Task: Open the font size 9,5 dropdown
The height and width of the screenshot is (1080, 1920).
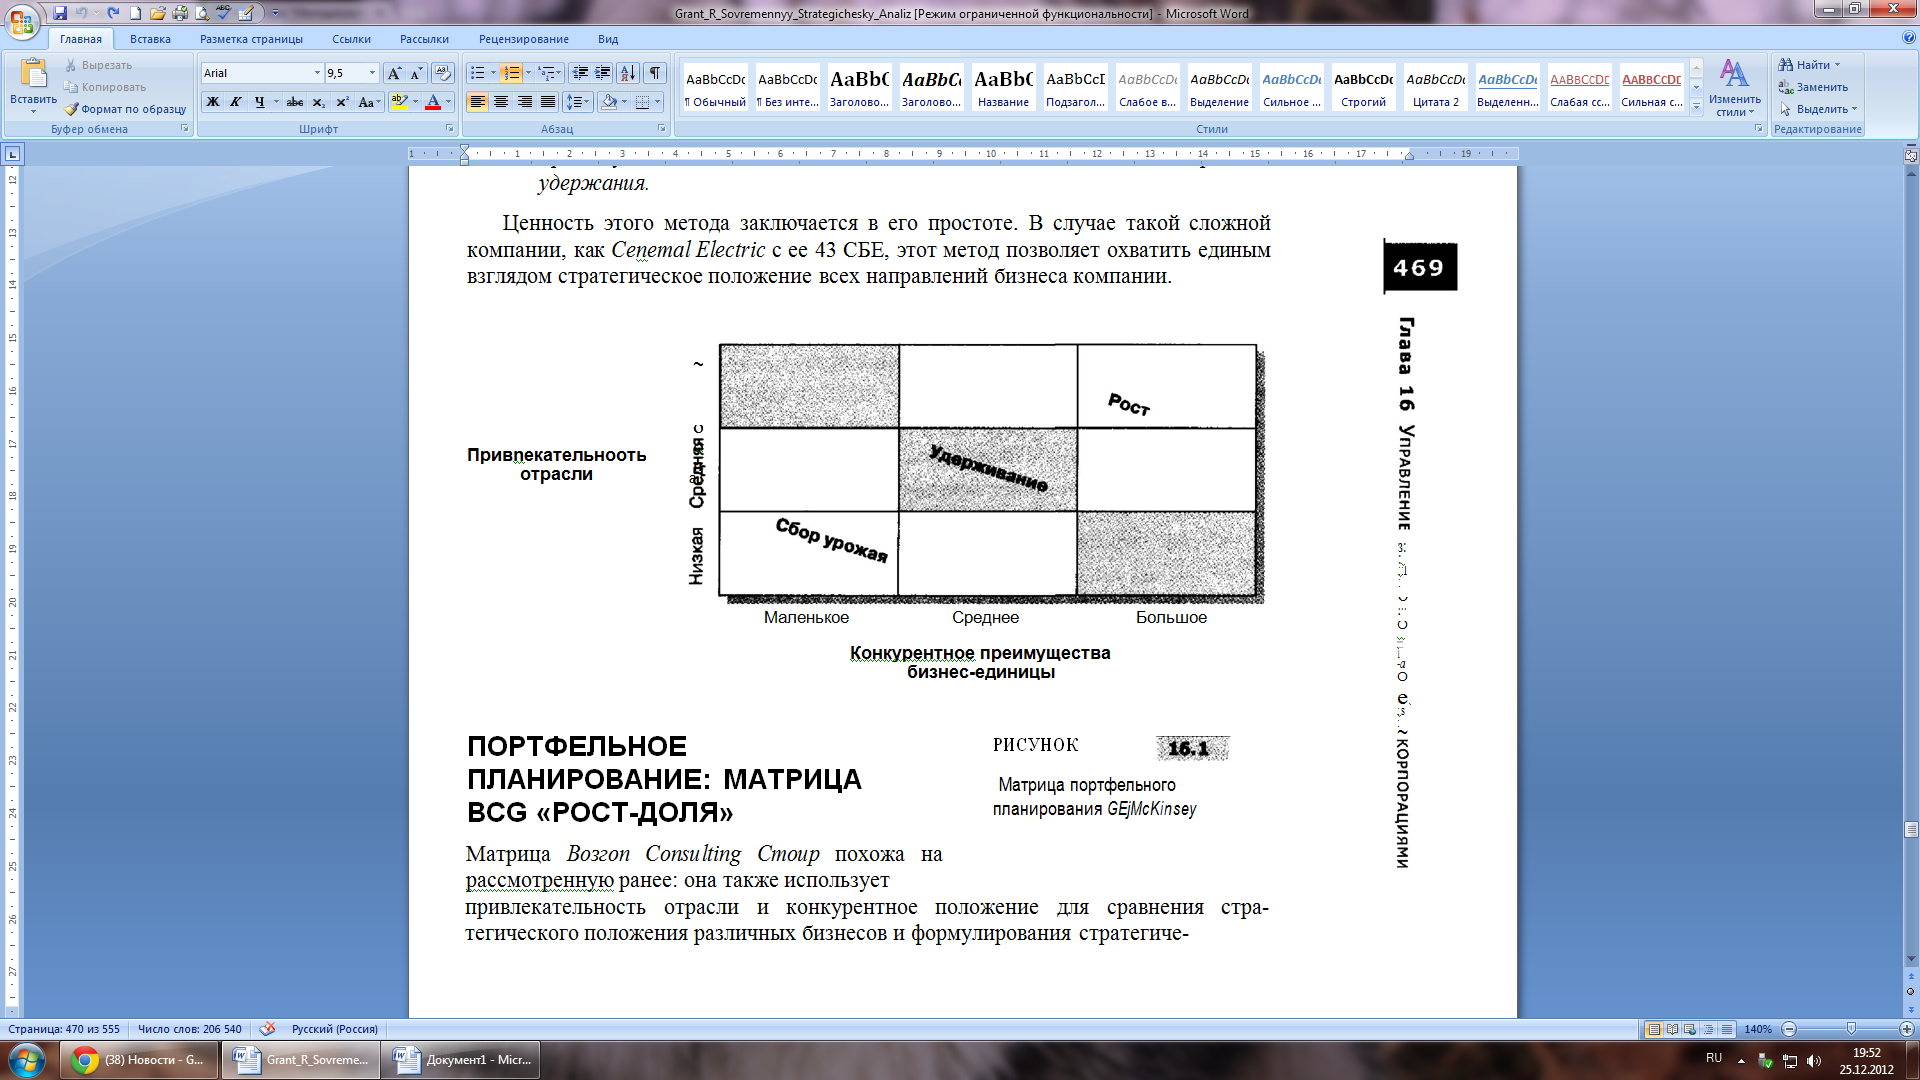Action: coord(372,73)
